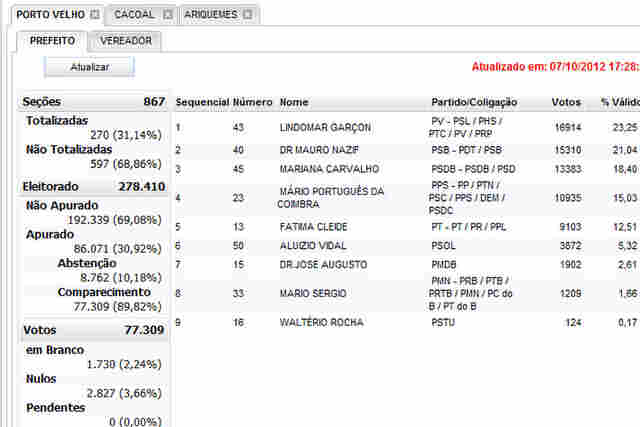Sort by the Nome column header
This screenshot has width=640, height=427.
[294, 103]
